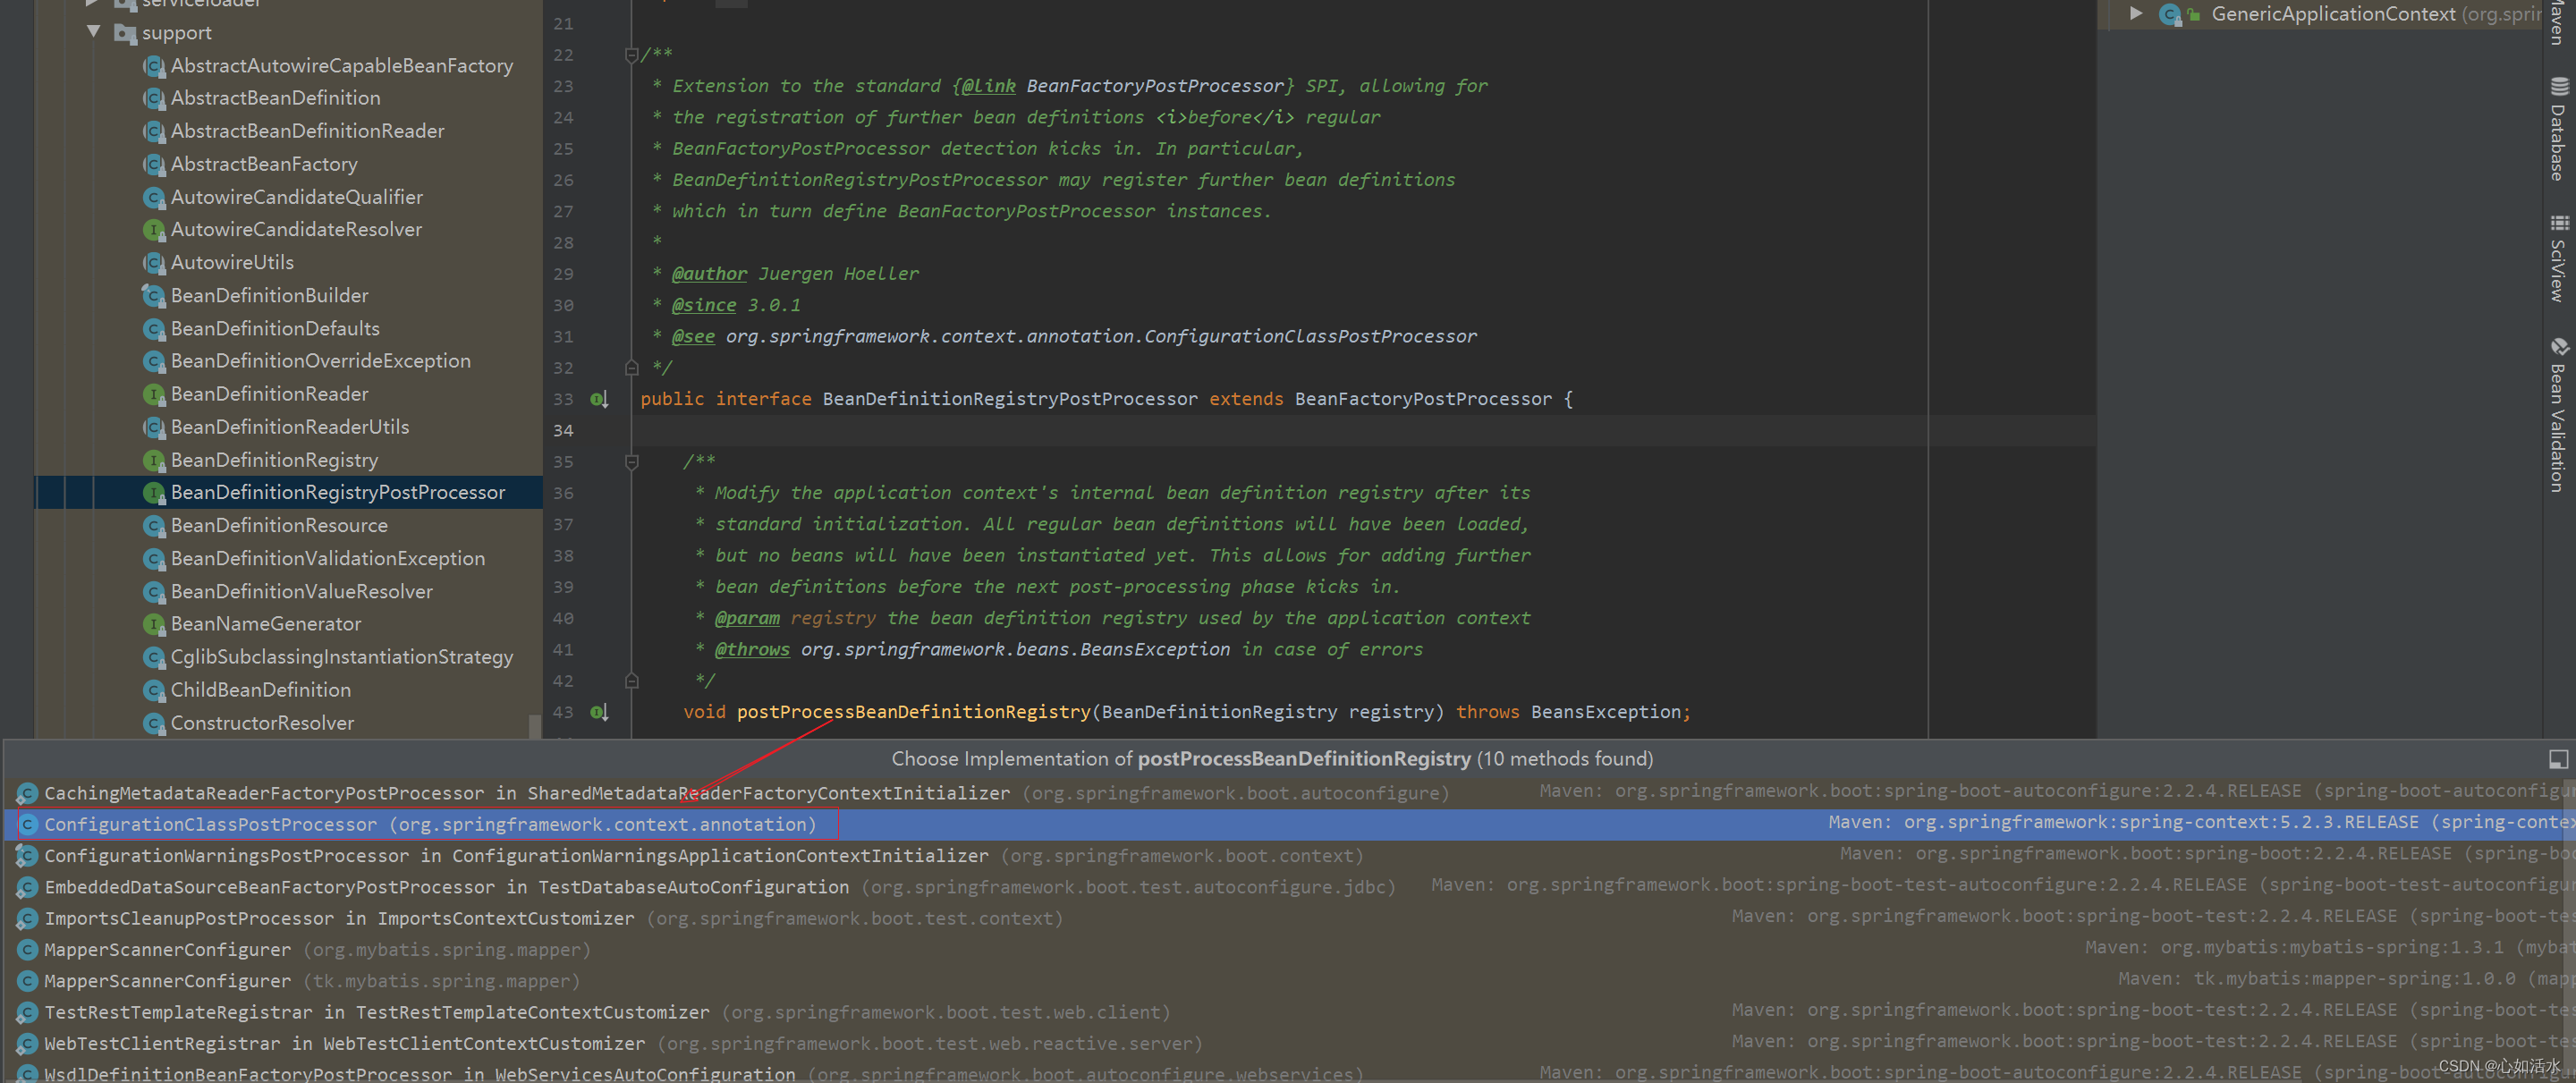Collapse the comment fold at line 35

(631, 462)
